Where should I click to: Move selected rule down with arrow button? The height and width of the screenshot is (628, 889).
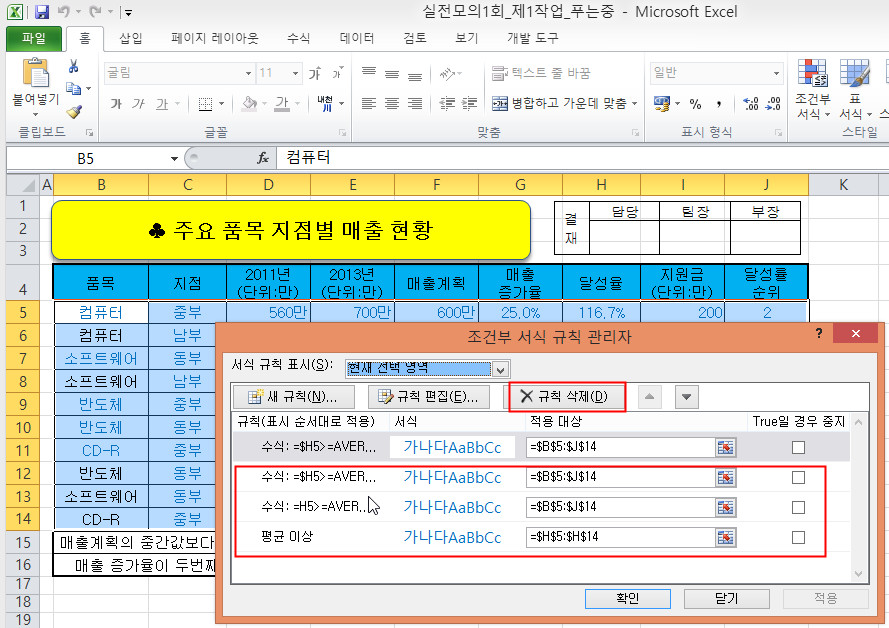(x=686, y=396)
